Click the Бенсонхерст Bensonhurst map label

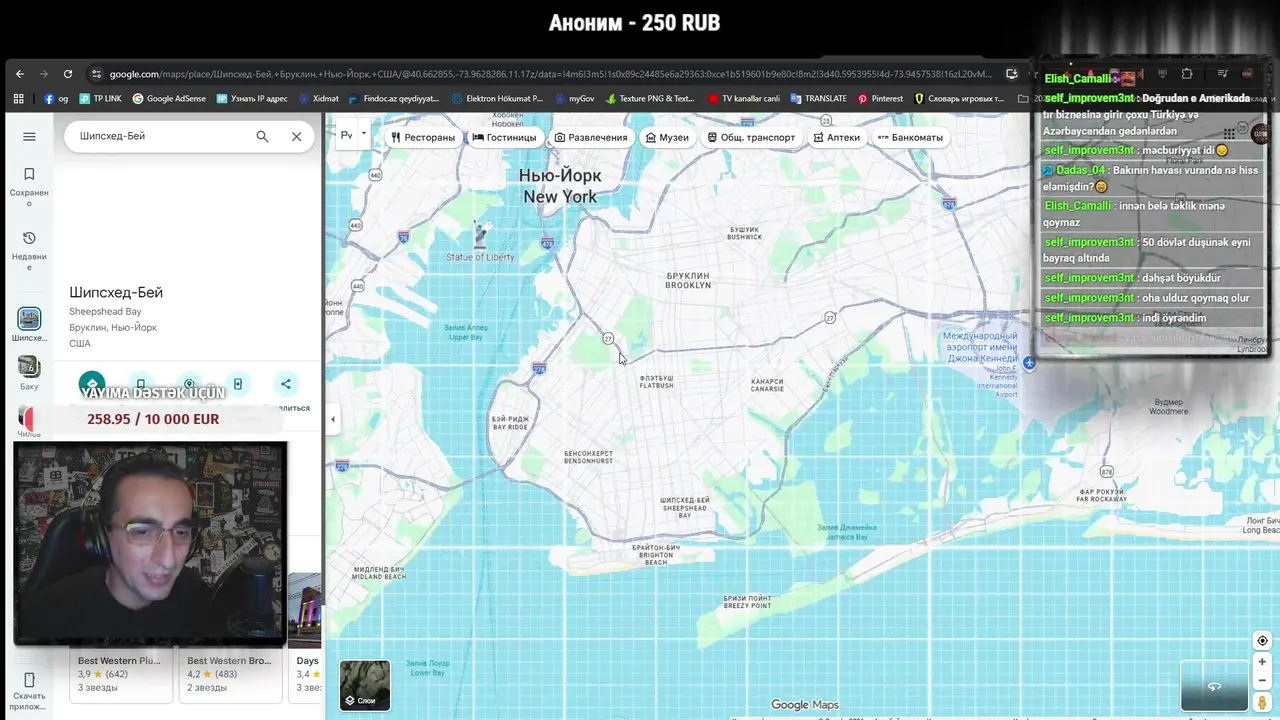point(588,457)
